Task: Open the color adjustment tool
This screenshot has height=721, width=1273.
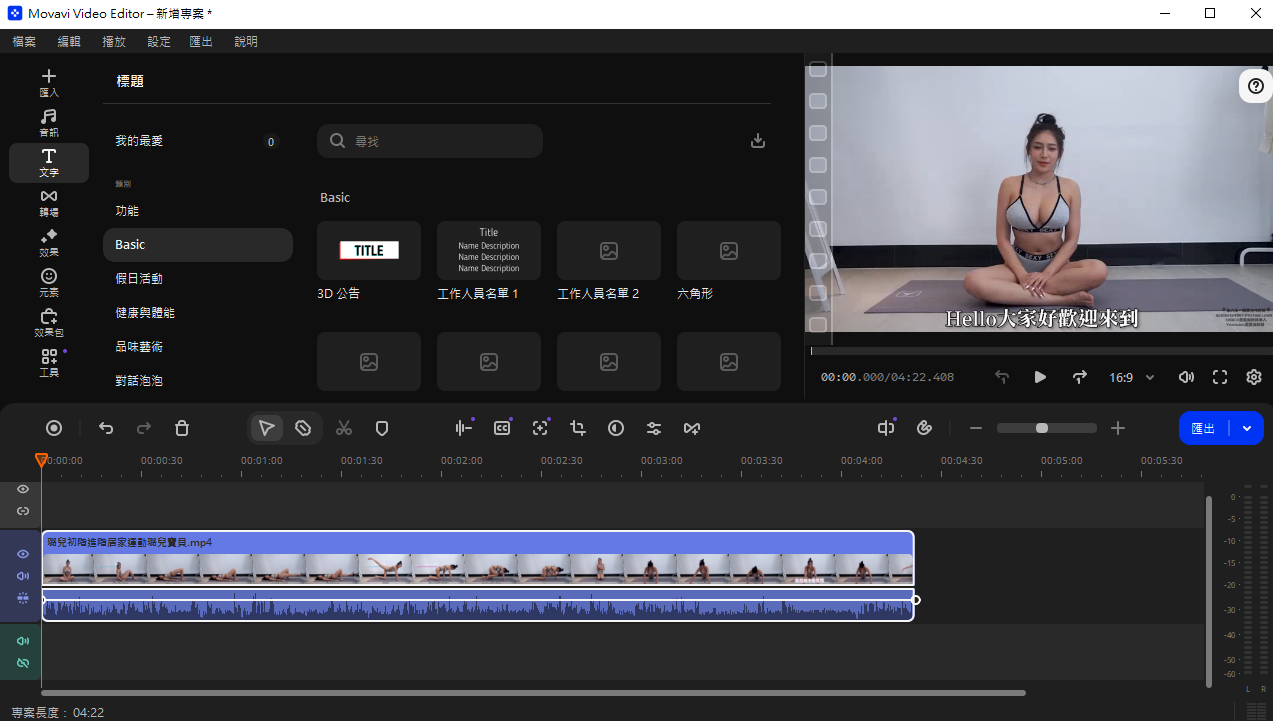Action: click(616, 428)
